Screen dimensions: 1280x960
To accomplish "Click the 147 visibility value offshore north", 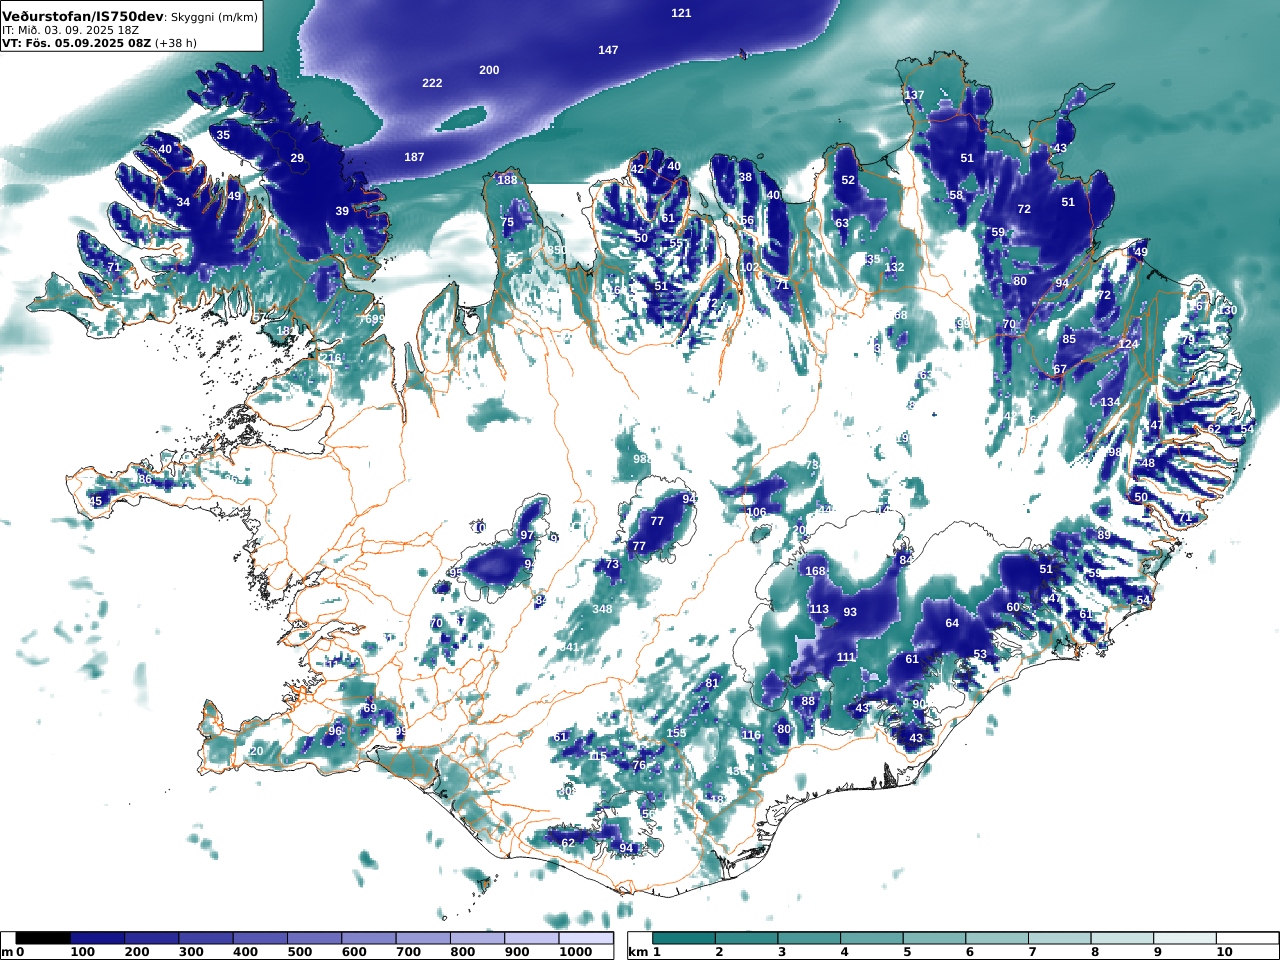I will click(608, 50).
